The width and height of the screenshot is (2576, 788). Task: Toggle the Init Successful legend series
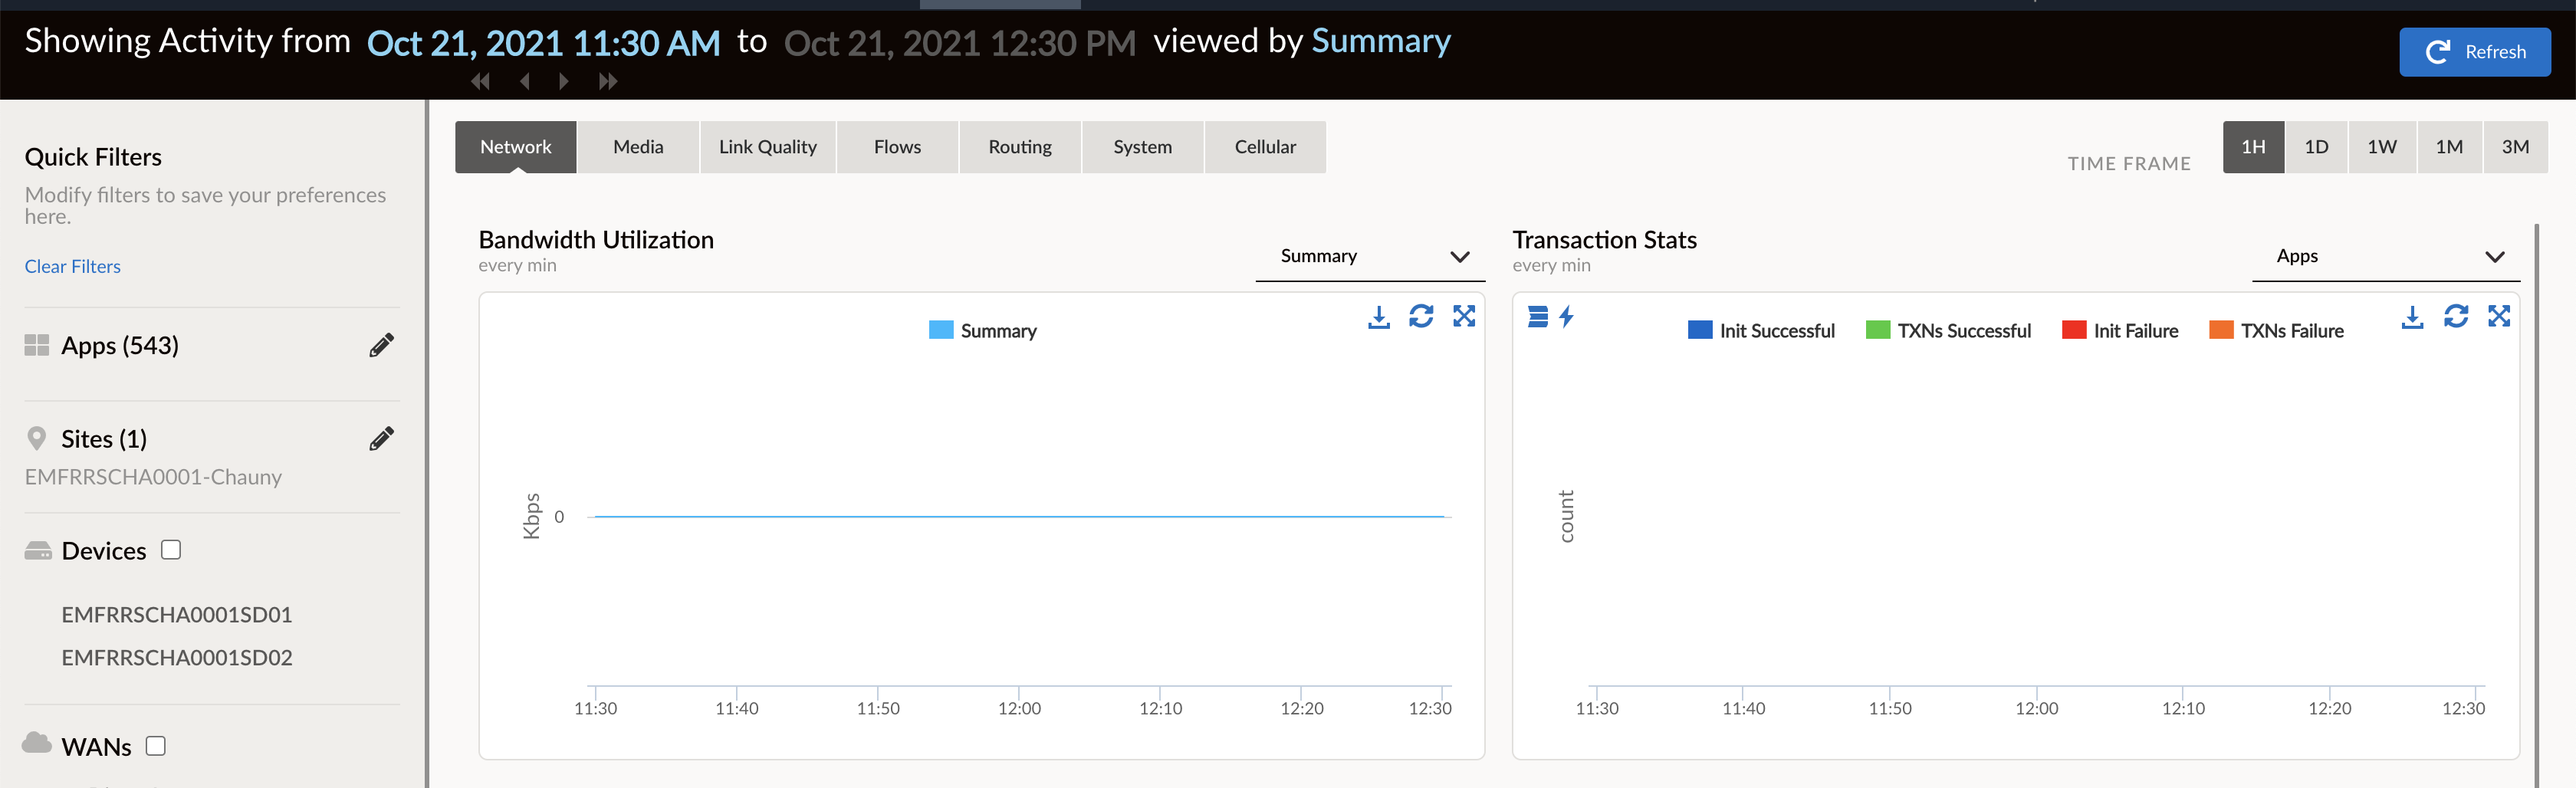(x=1760, y=331)
